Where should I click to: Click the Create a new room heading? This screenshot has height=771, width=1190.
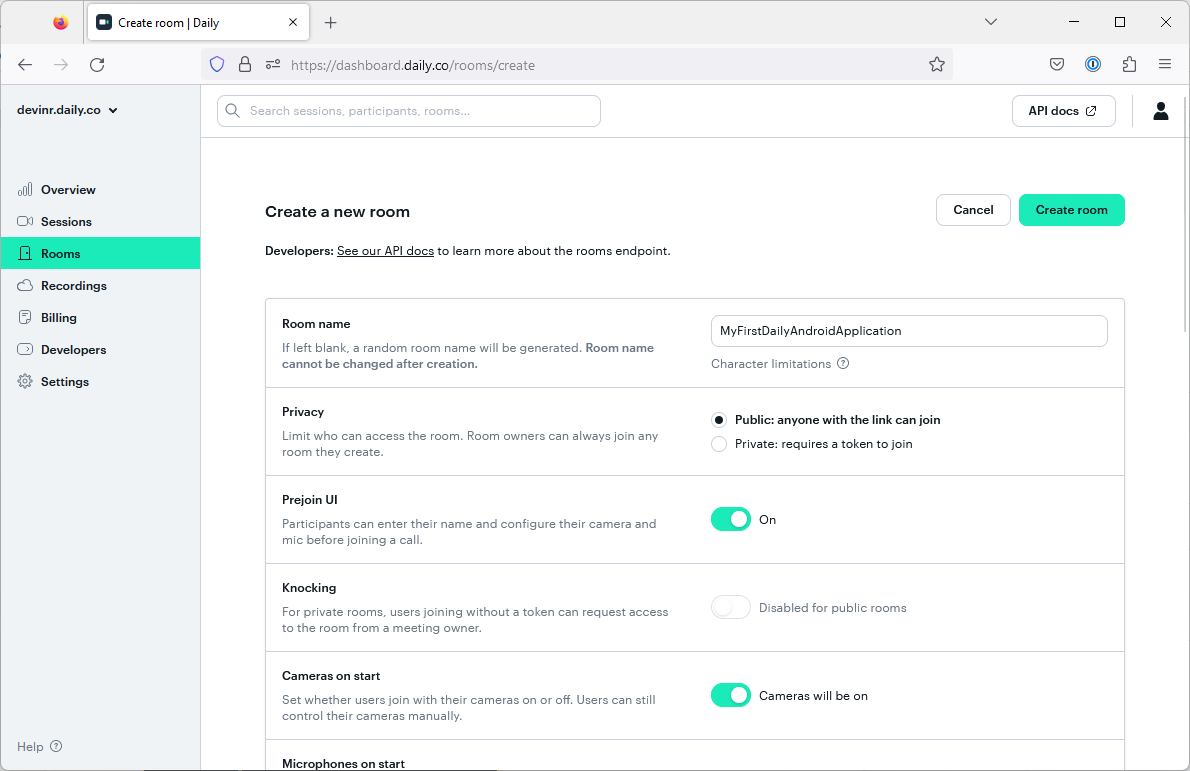[337, 212]
